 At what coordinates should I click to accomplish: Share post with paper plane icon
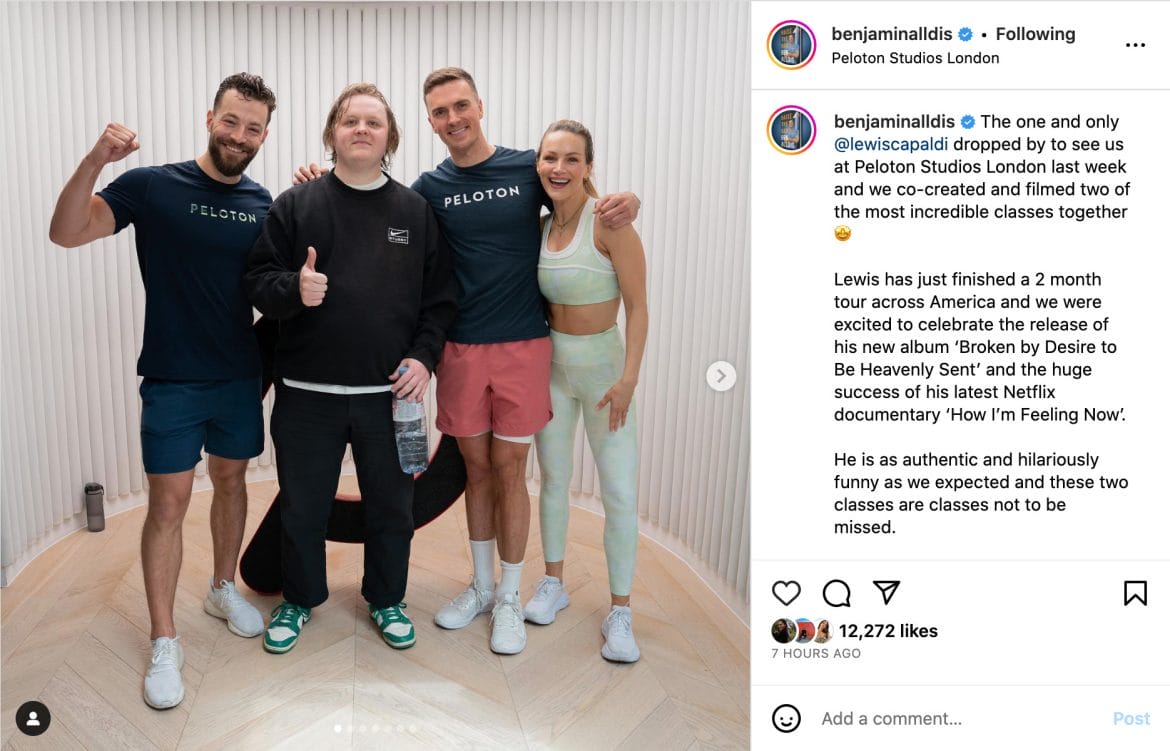coord(886,593)
